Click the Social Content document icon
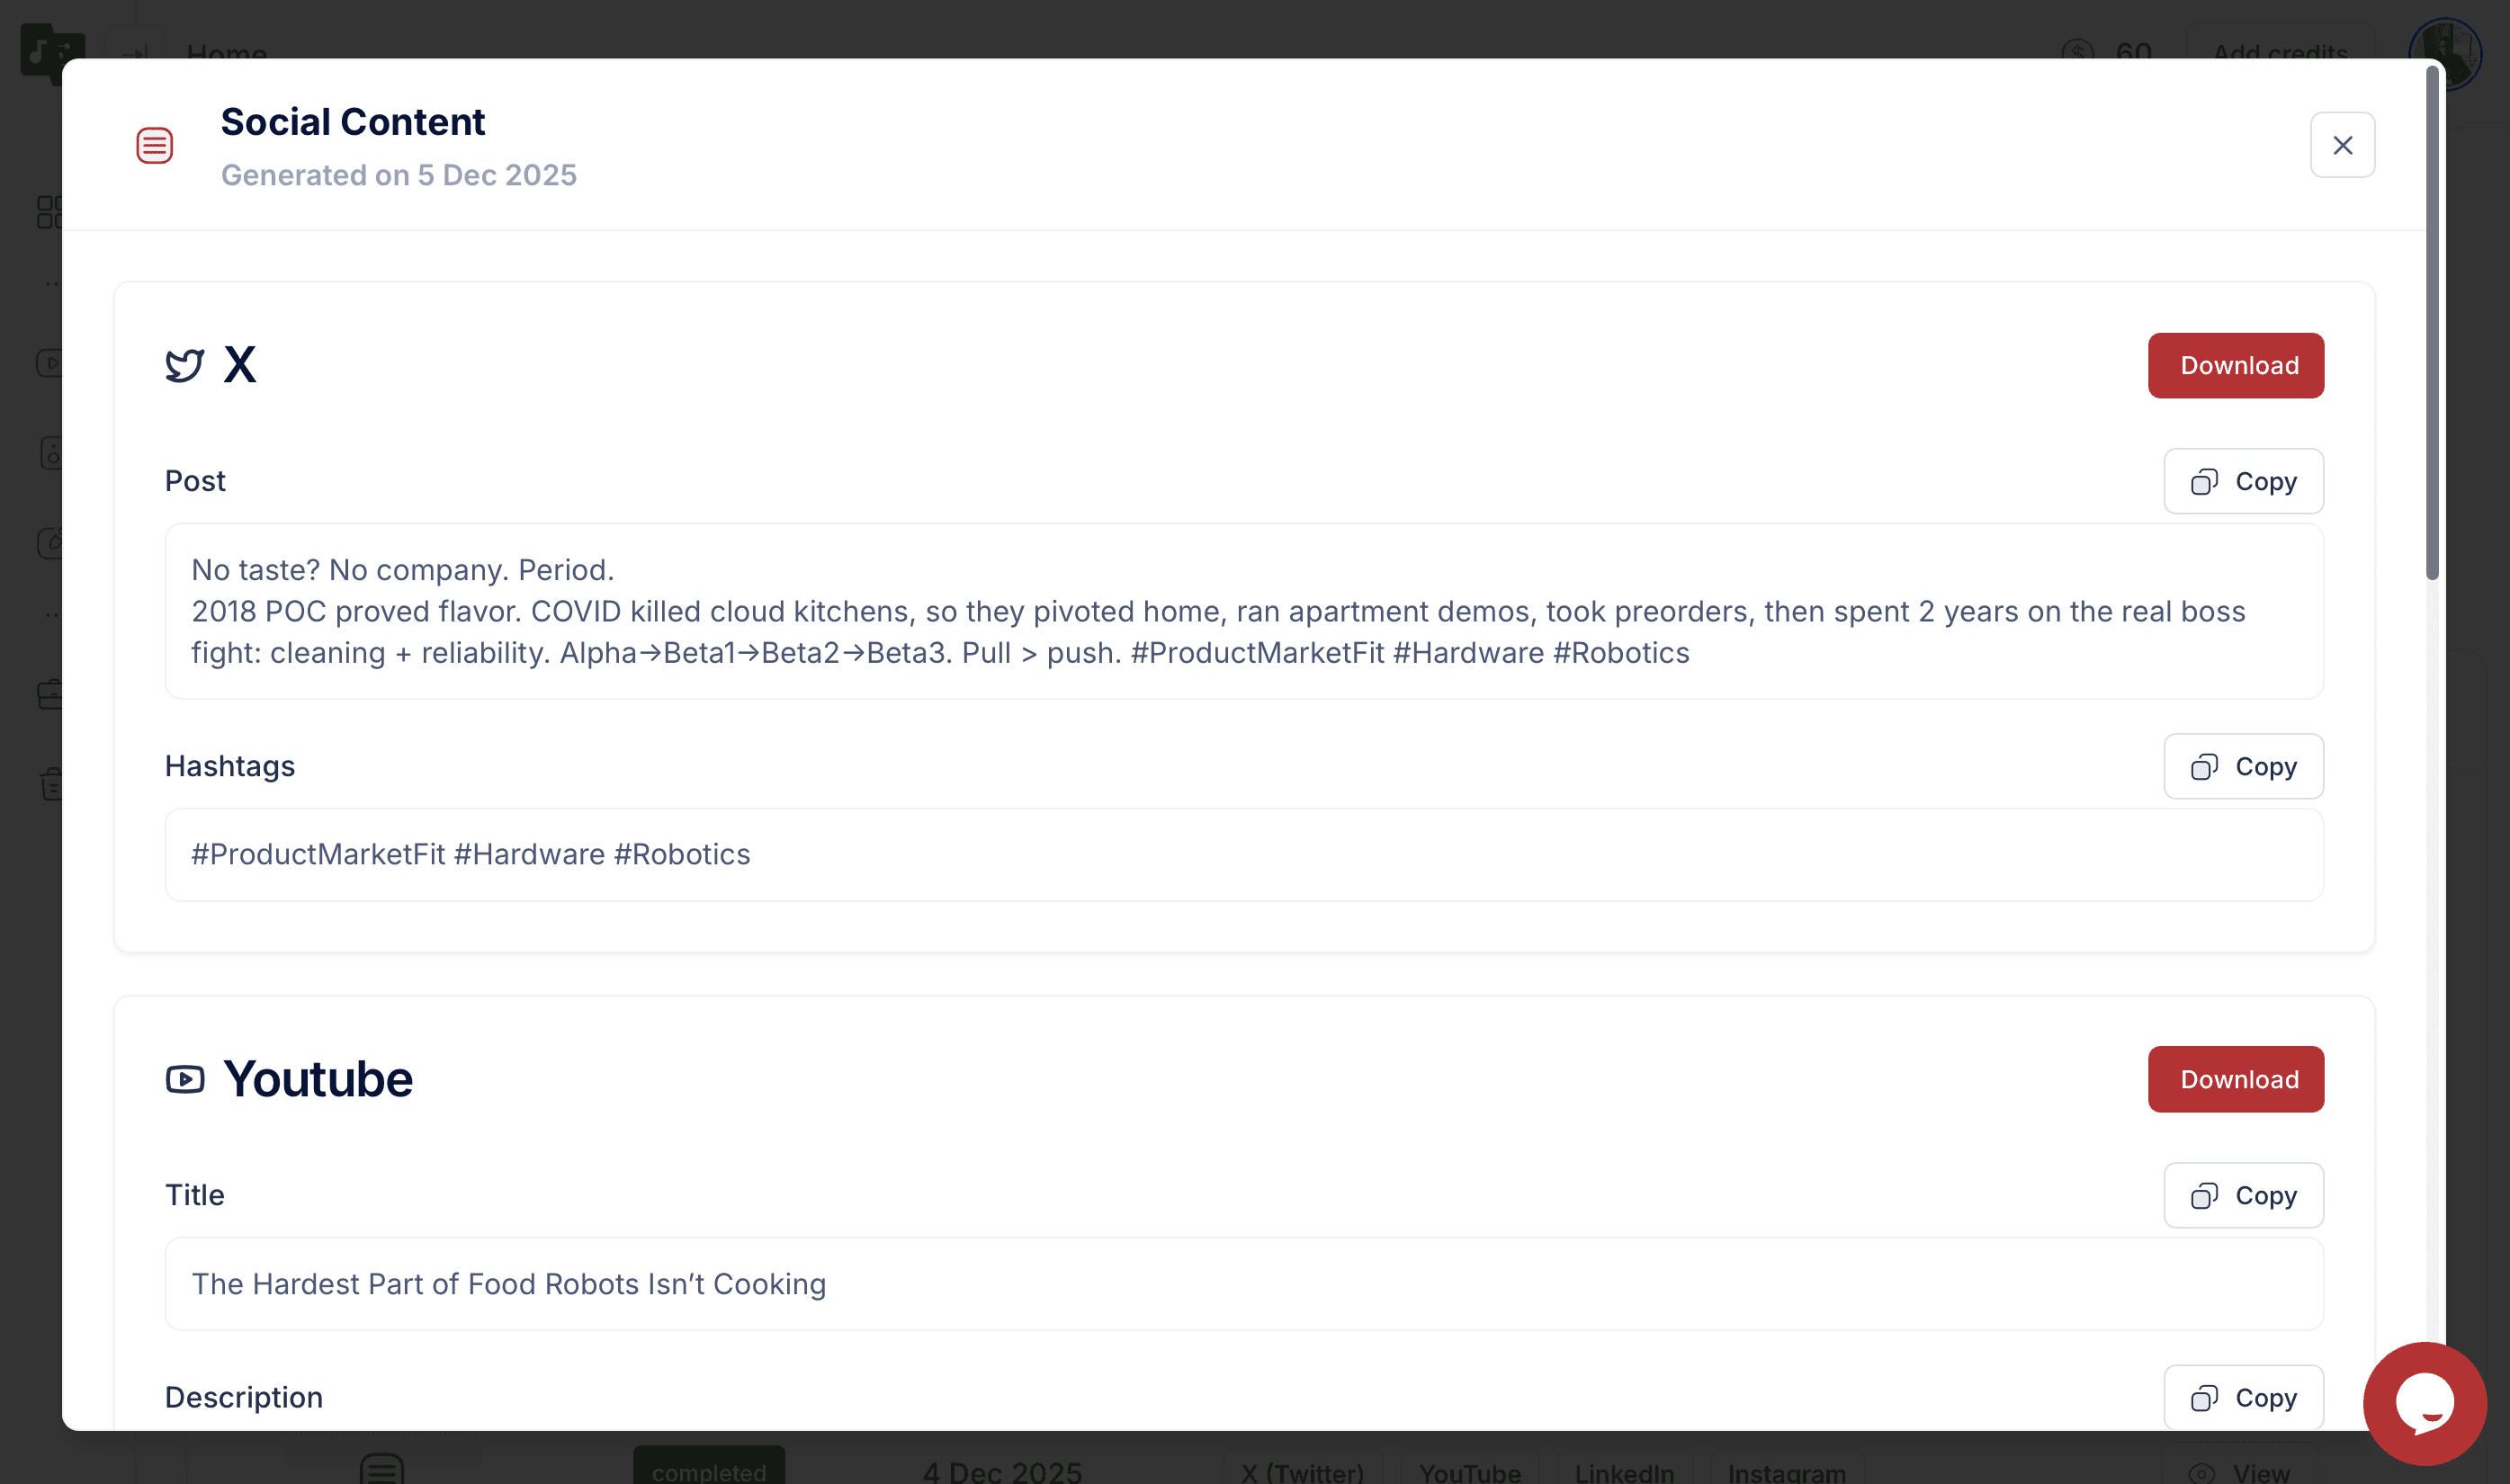 pyautogui.click(x=154, y=146)
